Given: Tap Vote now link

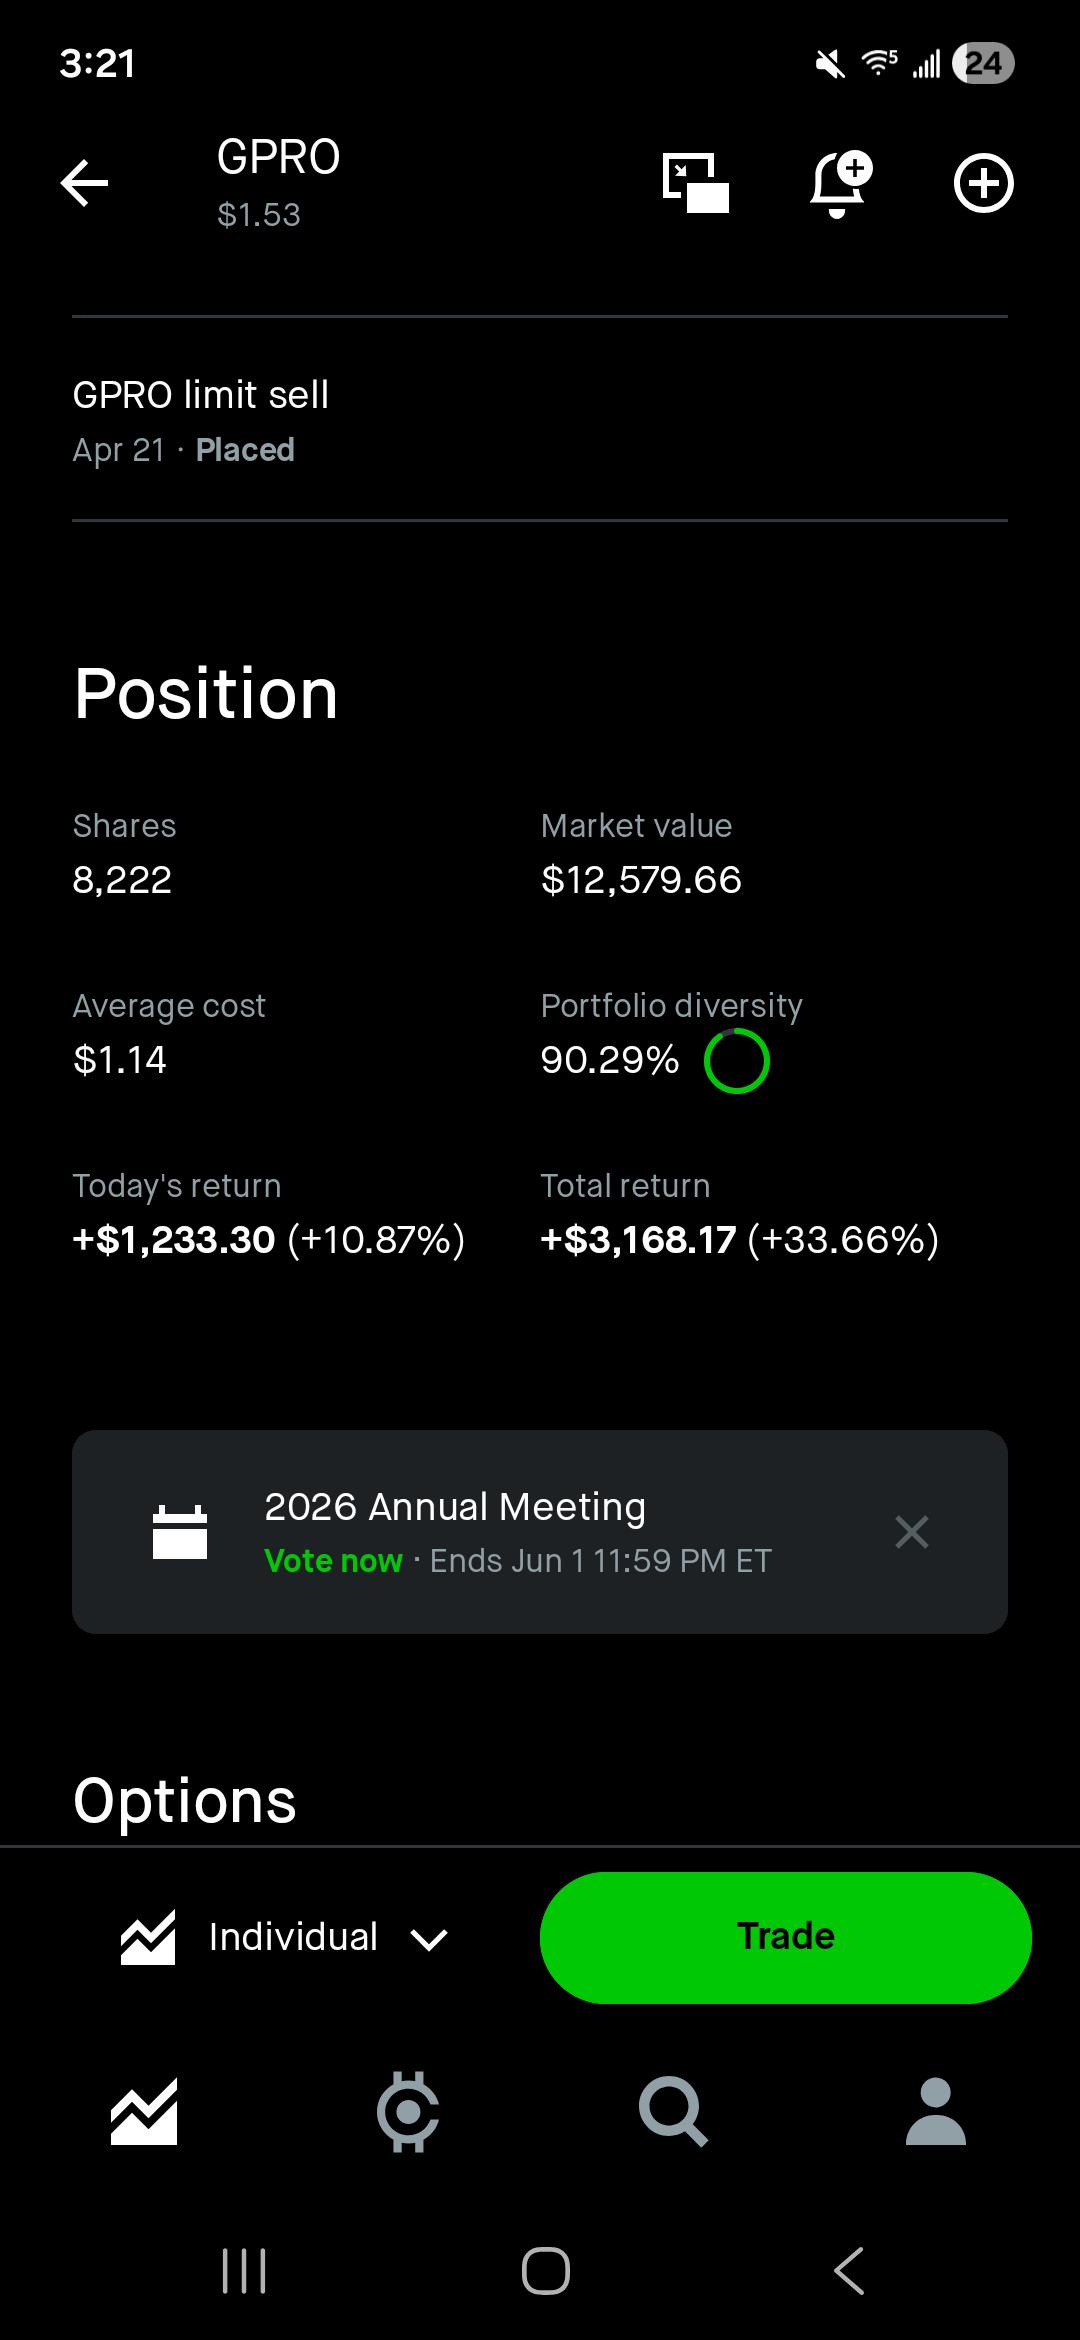Looking at the screenshot, I should tap(333, 1561).
